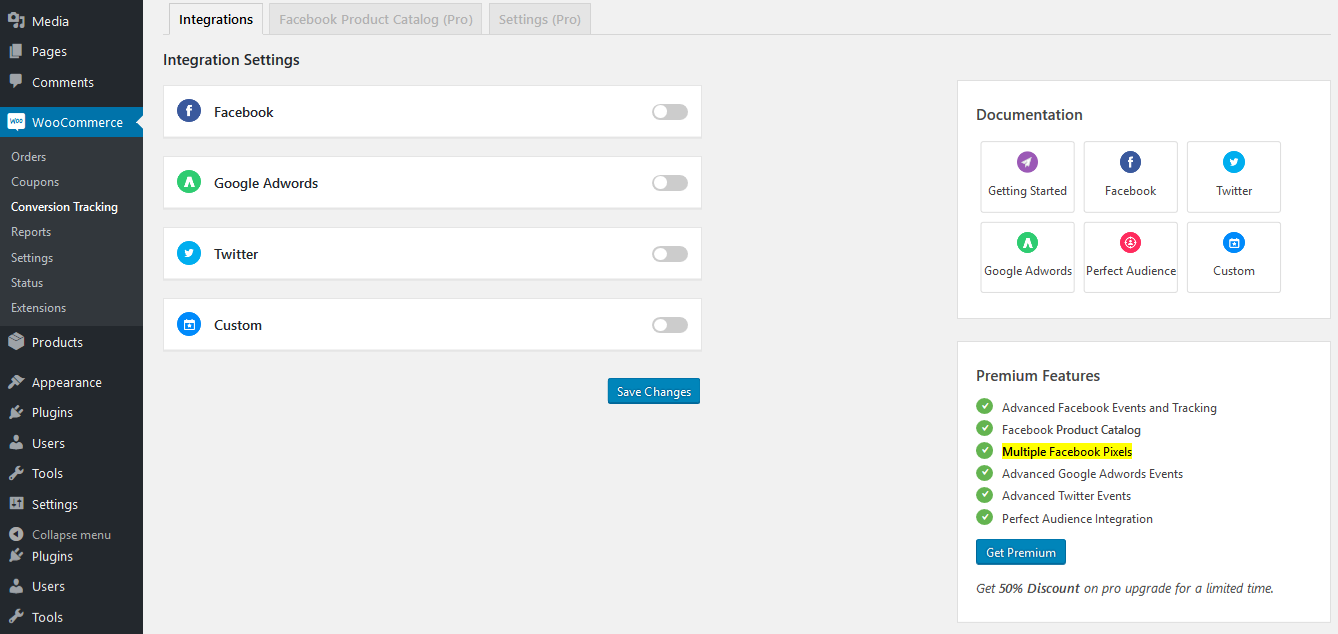
Task: Click the Collapse menu arrow icon
Action: 16,535
